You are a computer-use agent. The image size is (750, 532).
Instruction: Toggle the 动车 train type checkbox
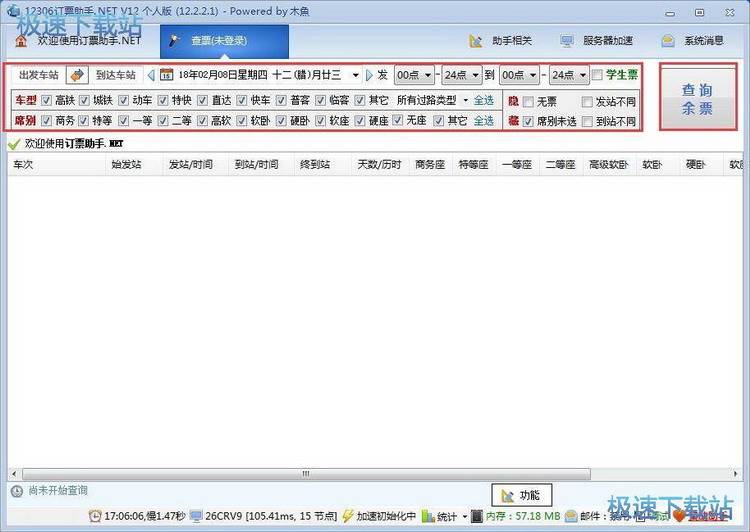123,100
